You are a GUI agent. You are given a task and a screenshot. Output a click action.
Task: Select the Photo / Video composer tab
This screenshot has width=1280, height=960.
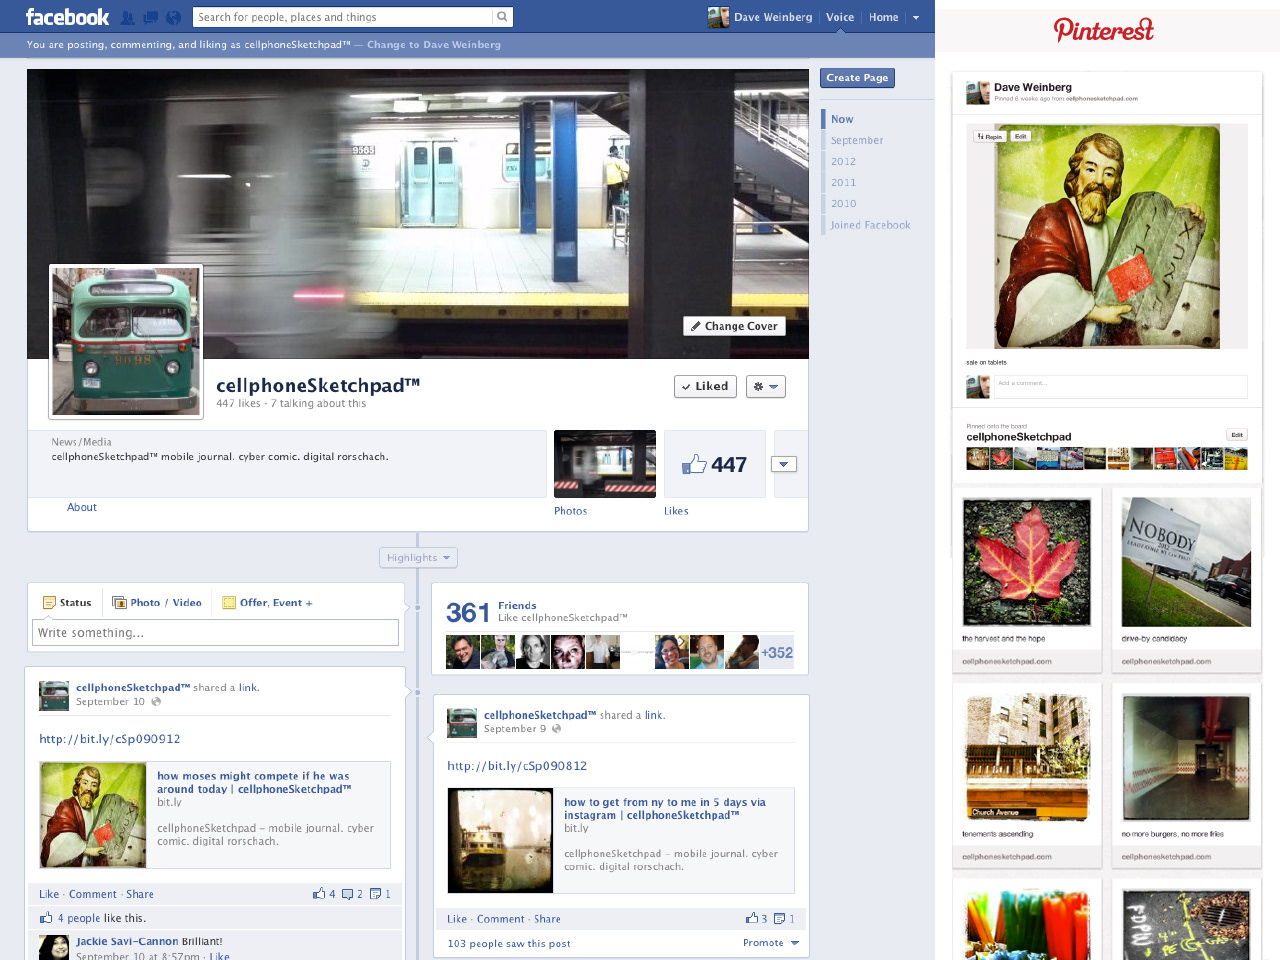point(157,602)
